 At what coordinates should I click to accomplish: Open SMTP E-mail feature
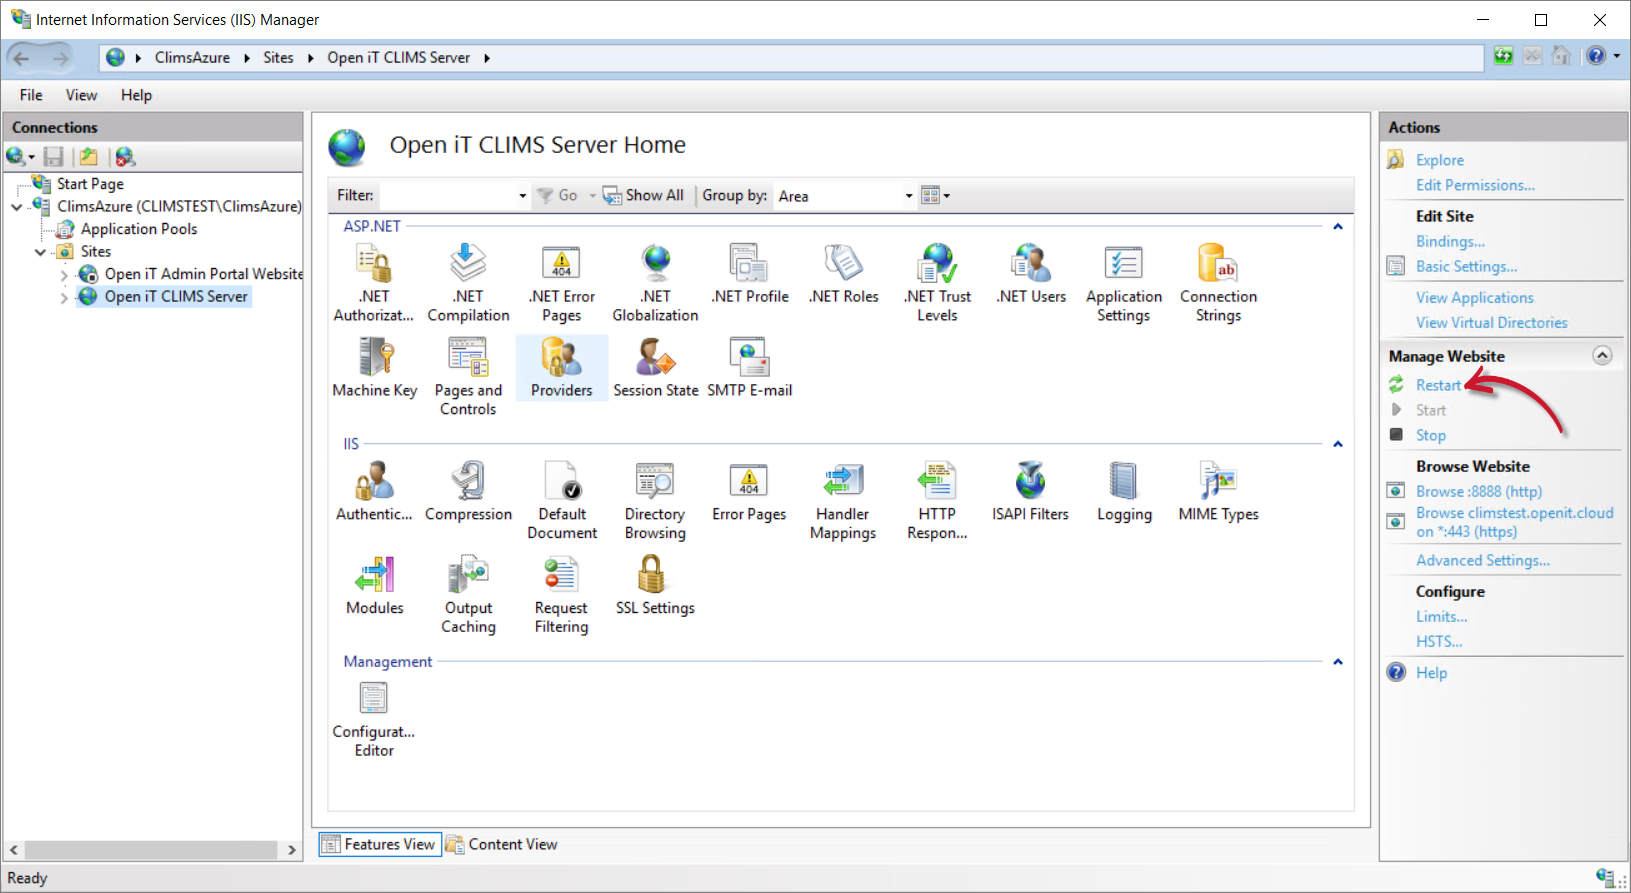[750, 368]
